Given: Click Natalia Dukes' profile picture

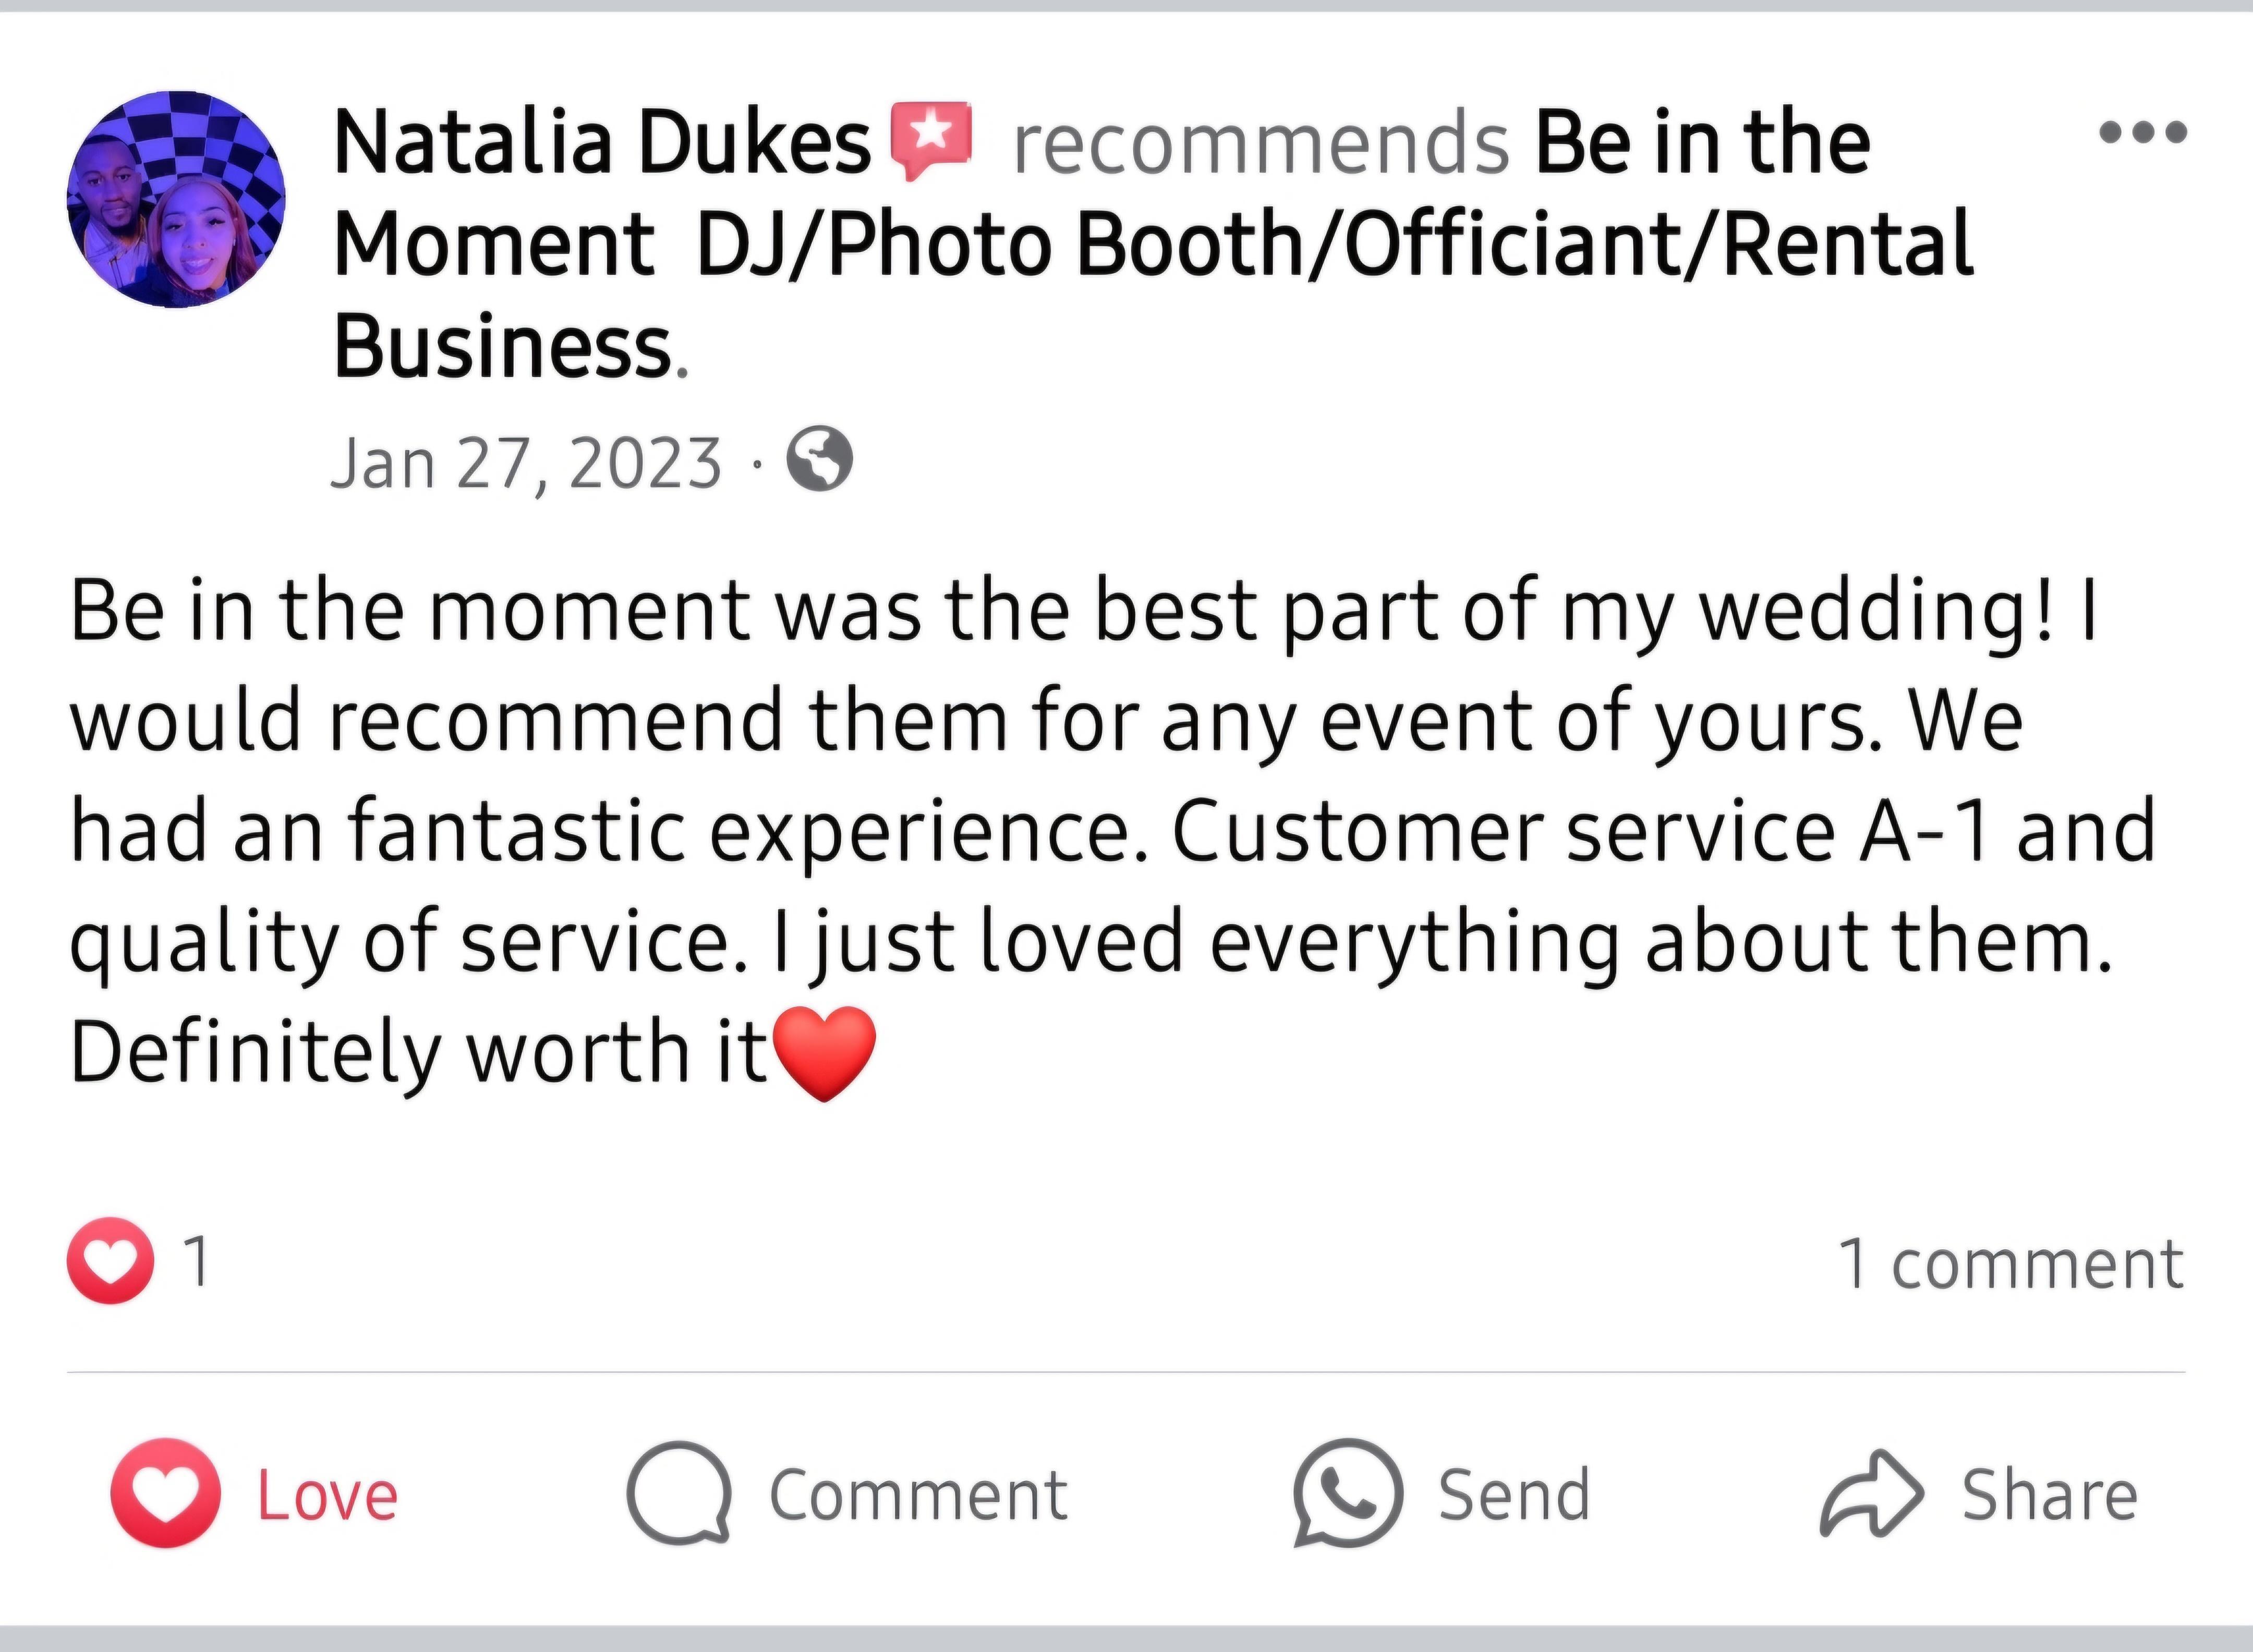Looking at the screenshot, I should (176, 199).
